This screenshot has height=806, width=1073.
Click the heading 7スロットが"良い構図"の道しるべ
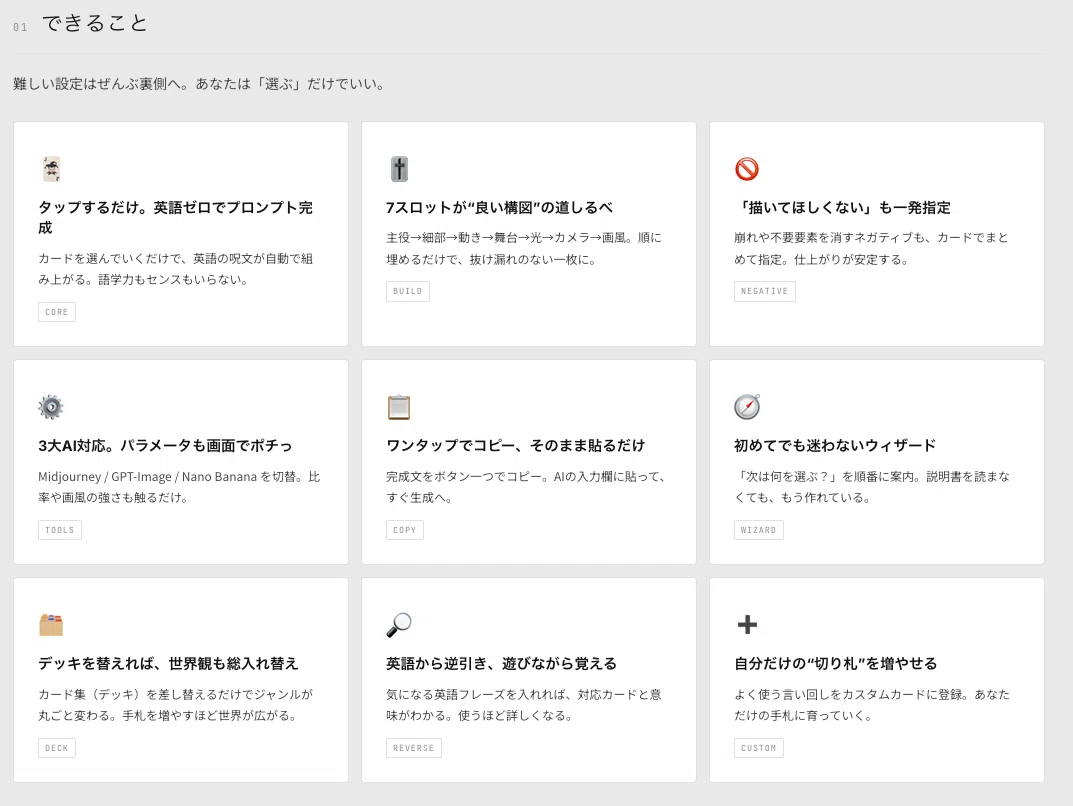[x=500, y=207]
